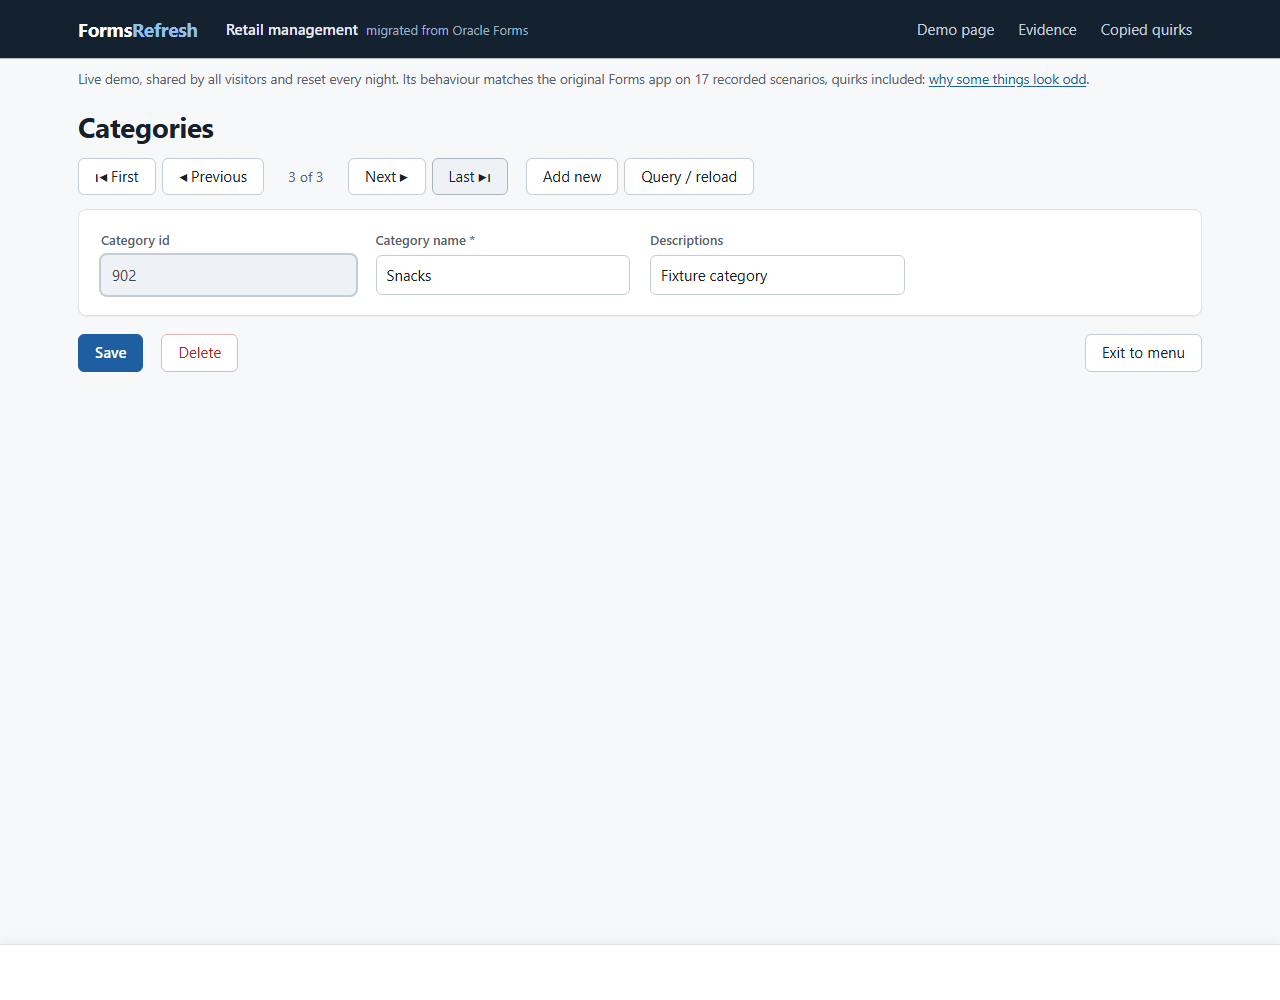The height and width of the screenshot is (1000, 1280).
Task: Open the Demo page nav item
Action: [x=955, y=30]
